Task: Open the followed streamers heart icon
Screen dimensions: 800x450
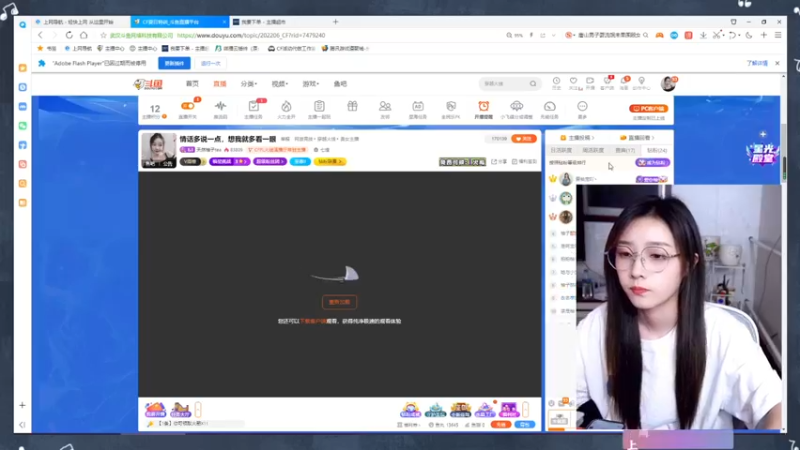Action: point(573,83)
